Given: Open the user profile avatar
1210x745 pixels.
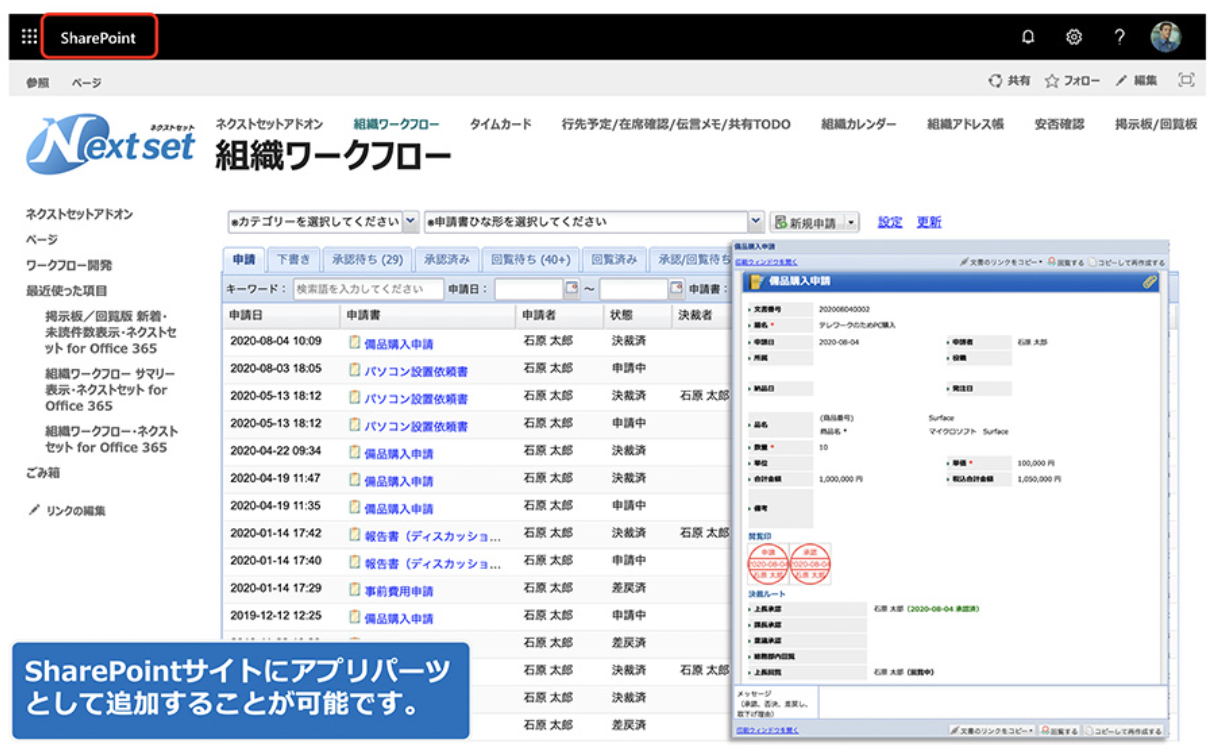Looking at the screenshot, I should click(x=1165, y=37).
